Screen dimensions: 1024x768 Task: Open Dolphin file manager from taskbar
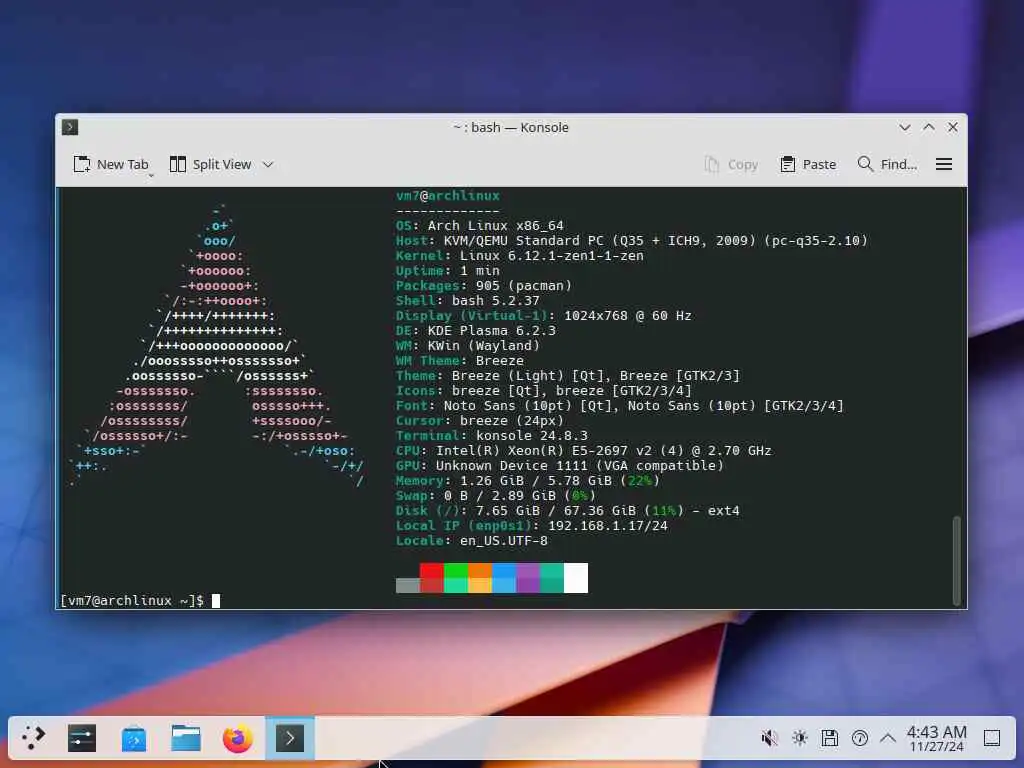[186, 738]
